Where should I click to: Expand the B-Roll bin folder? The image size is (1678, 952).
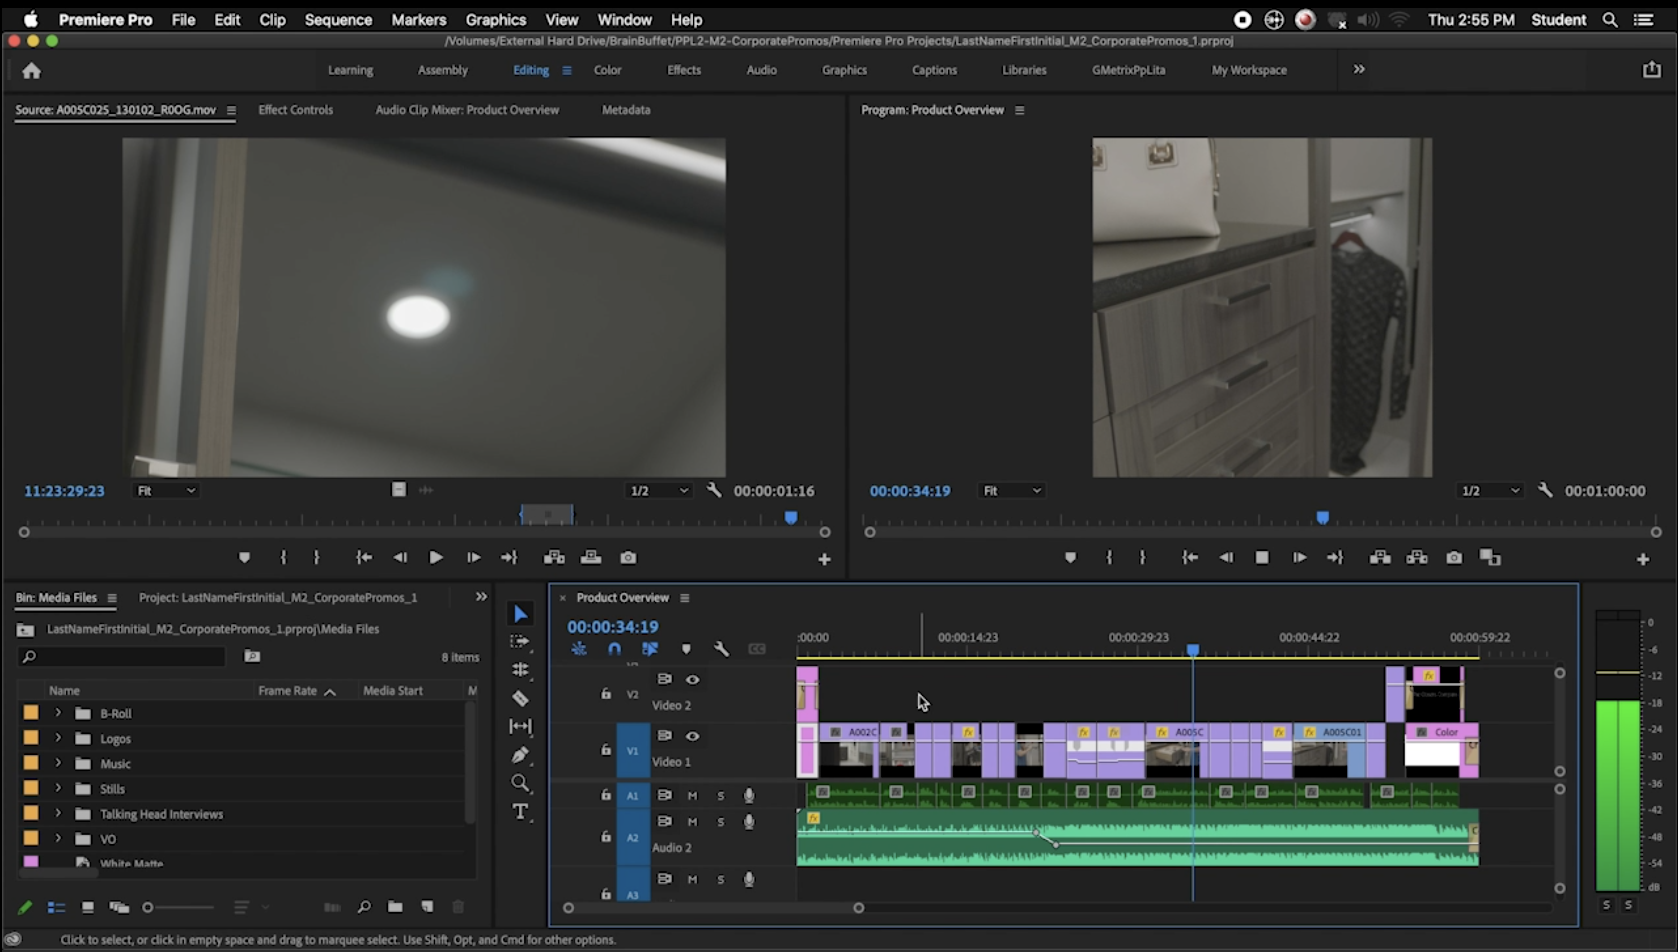58,713
